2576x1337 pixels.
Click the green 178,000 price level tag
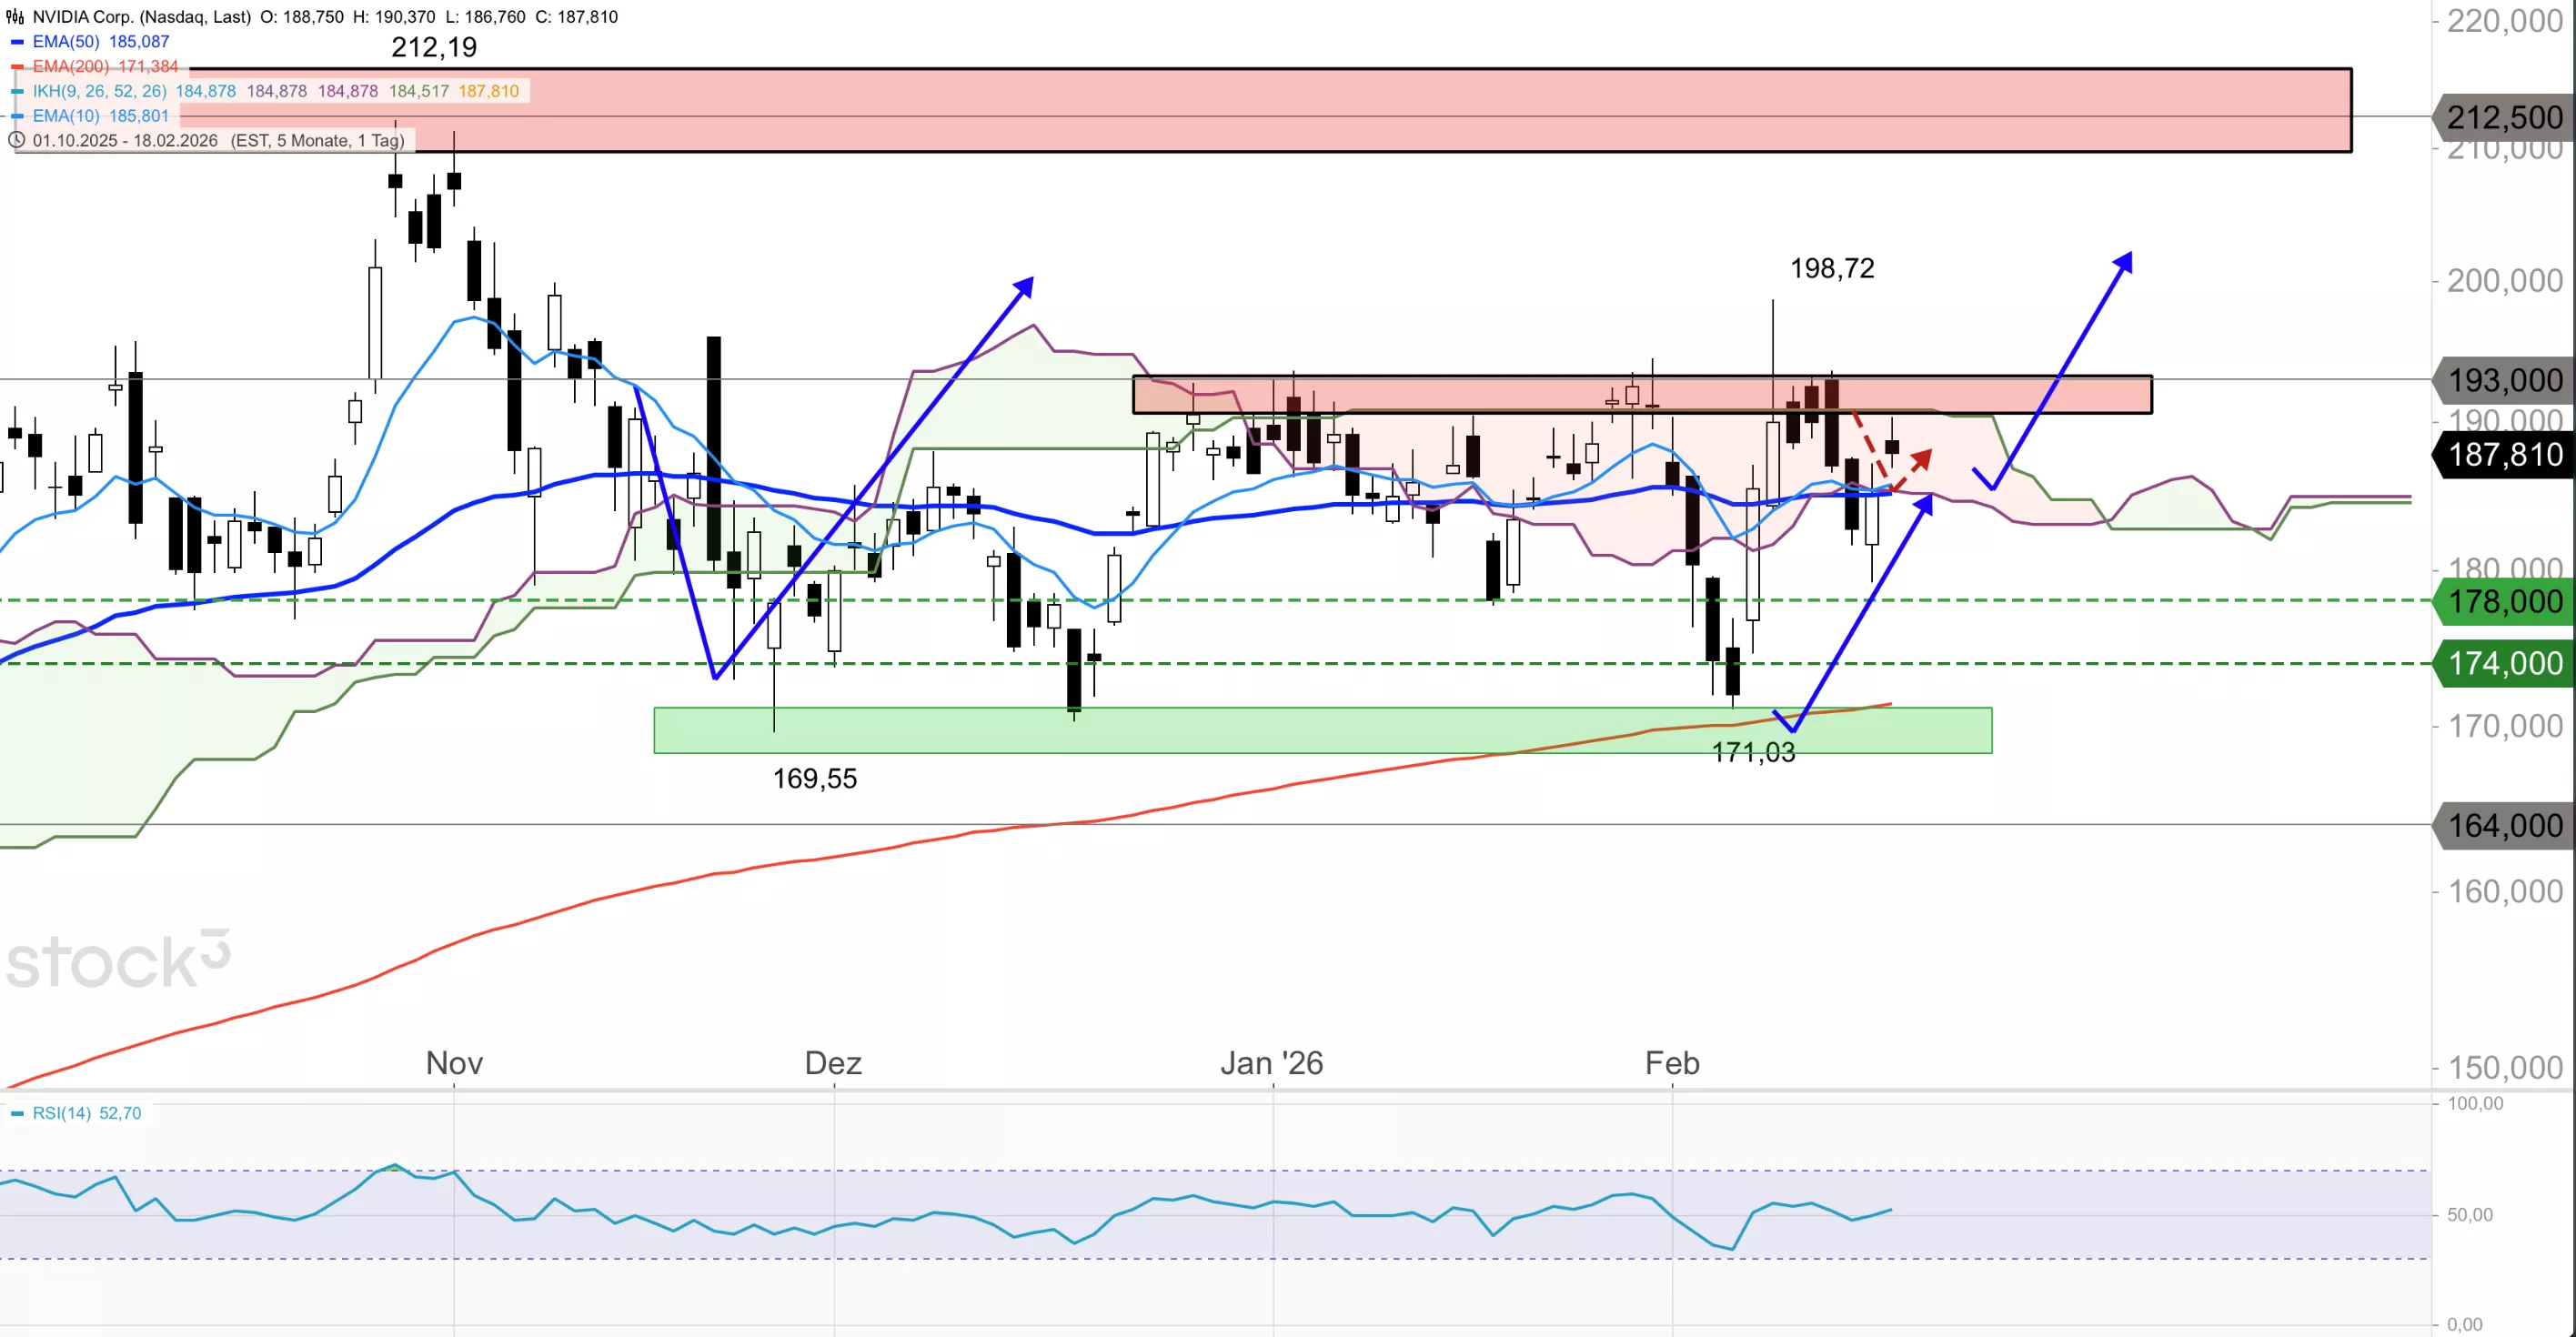[x=2505, y=601]
